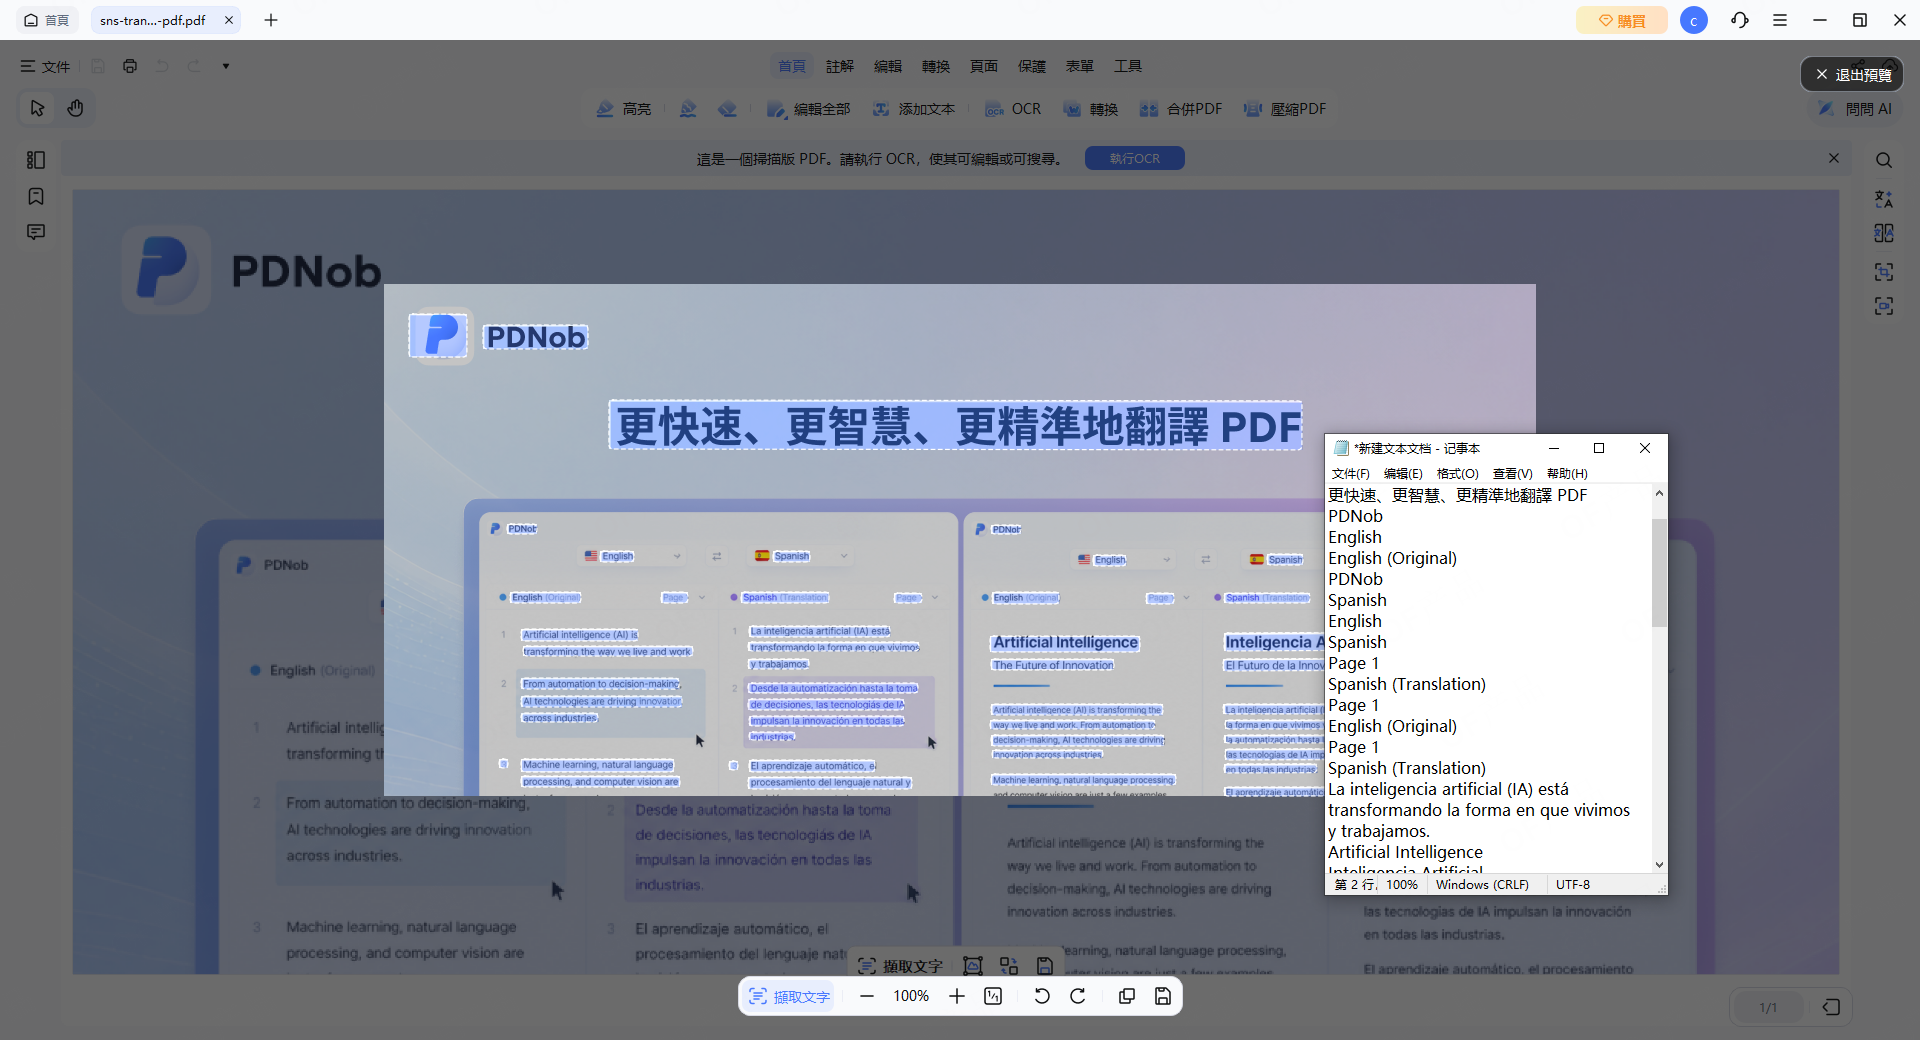Open the 文件 file menu
Image resolution: width=1920 pixels, height=1040 pixels.
pyautogui.click(x=45, y=66)
